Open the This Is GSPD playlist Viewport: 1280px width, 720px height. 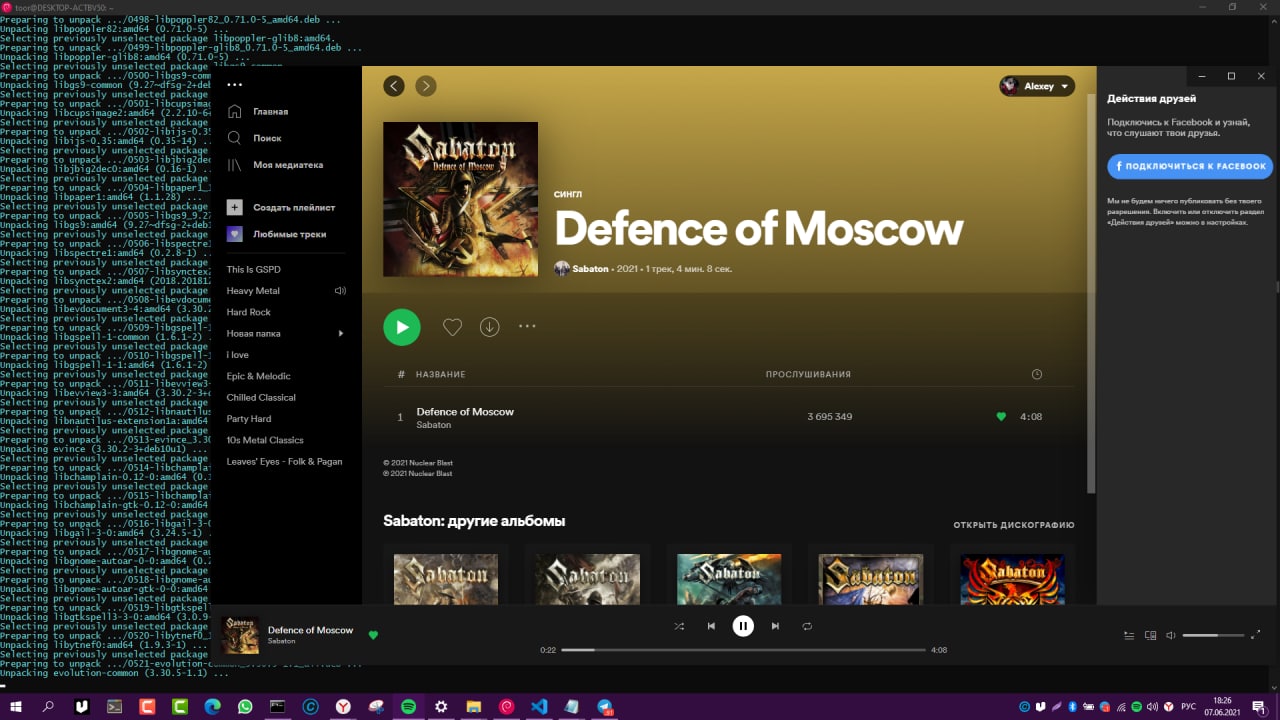tap(254, 270)
